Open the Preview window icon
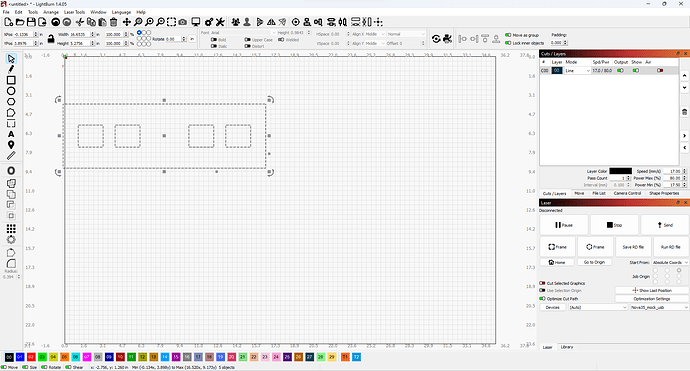The height and width of the screenshot is (371, 690). [x=196, y=22]
